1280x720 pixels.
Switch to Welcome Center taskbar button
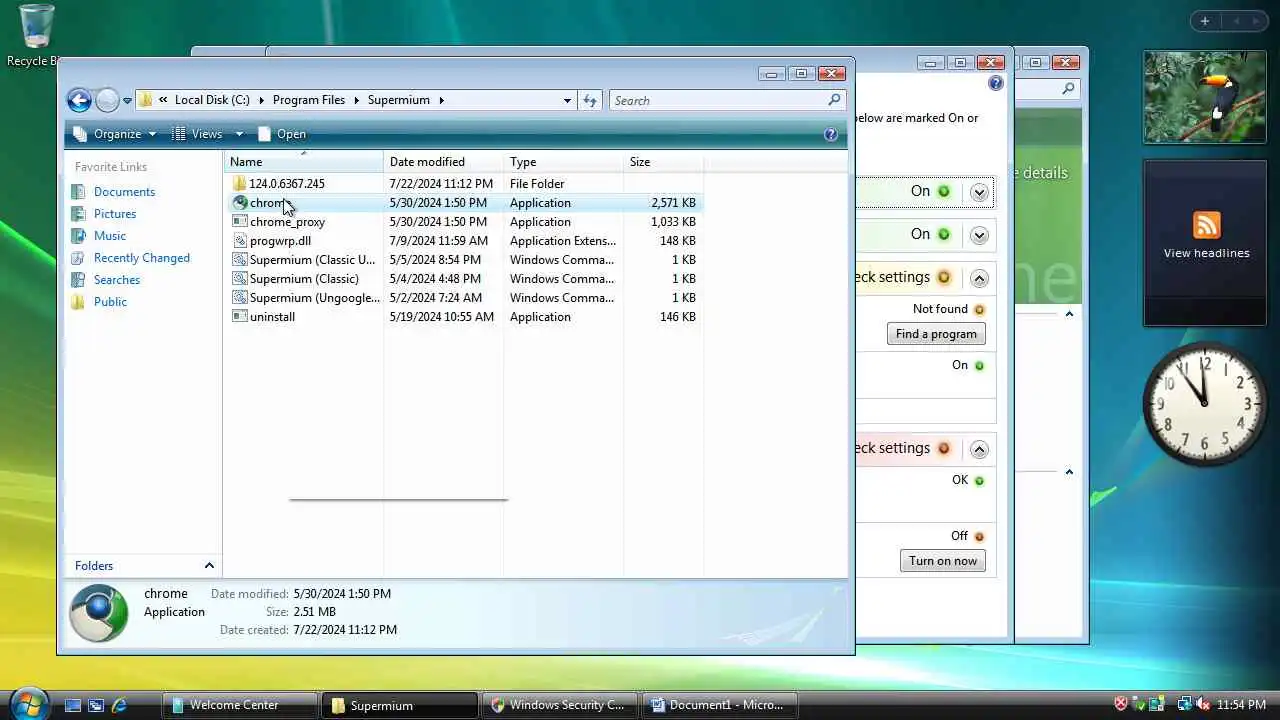point(239,705)
